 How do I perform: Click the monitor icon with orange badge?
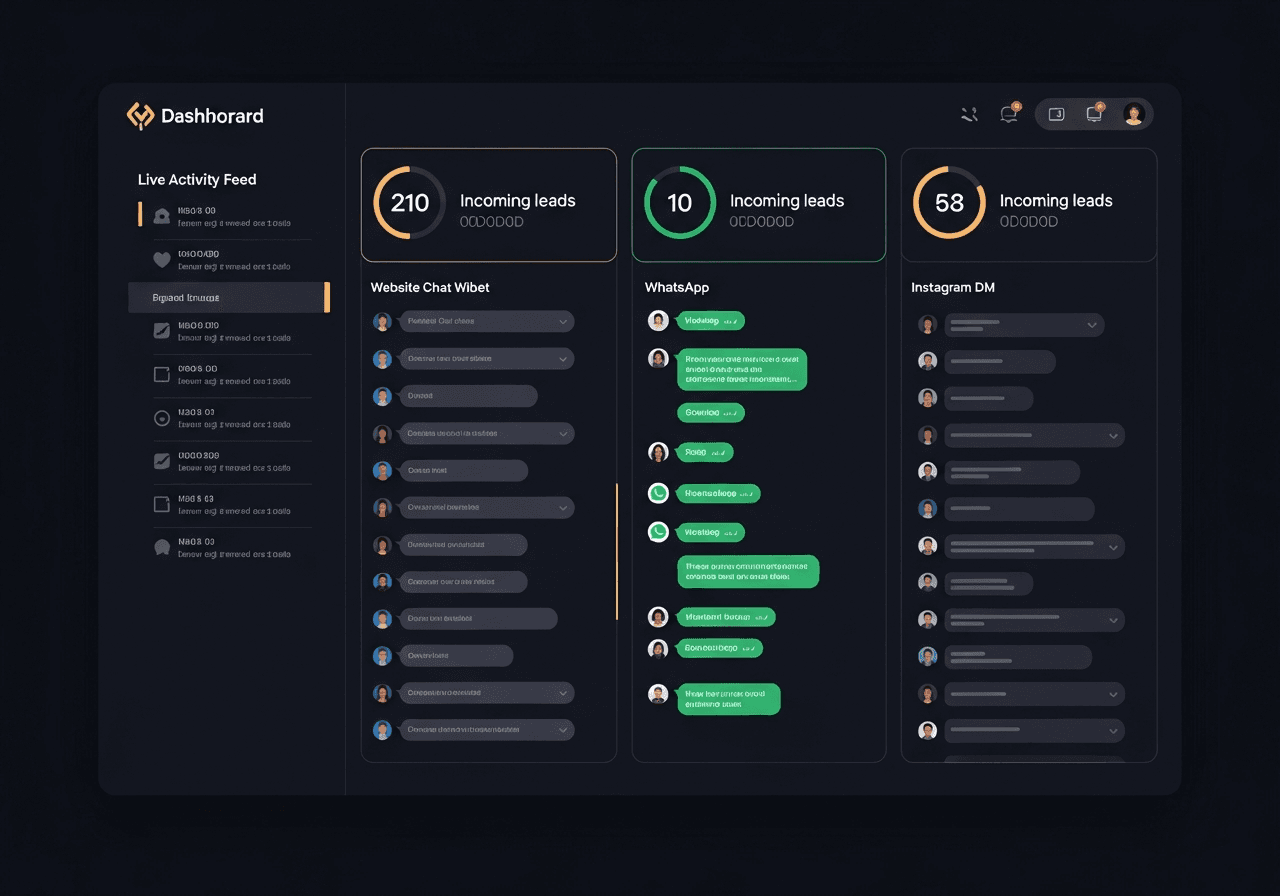[x=1095, y=113]
